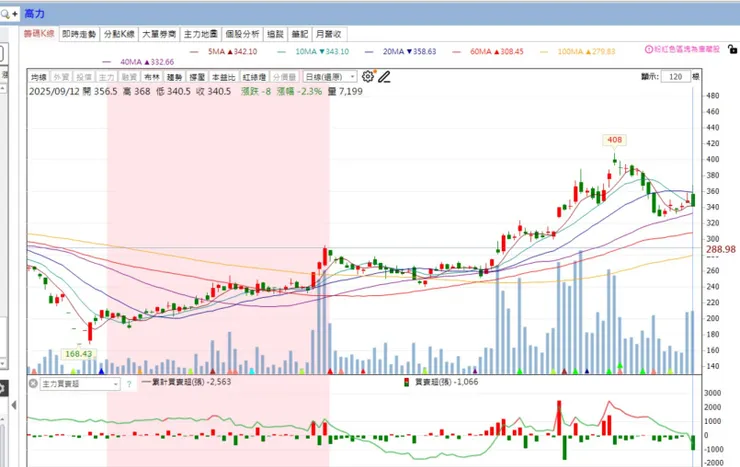Click the 20MA legend value

click(410, 51)
